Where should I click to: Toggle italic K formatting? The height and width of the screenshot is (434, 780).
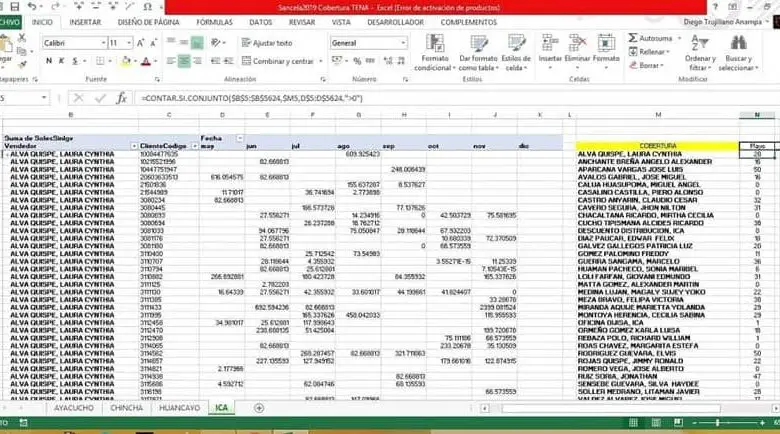[62, 61]
